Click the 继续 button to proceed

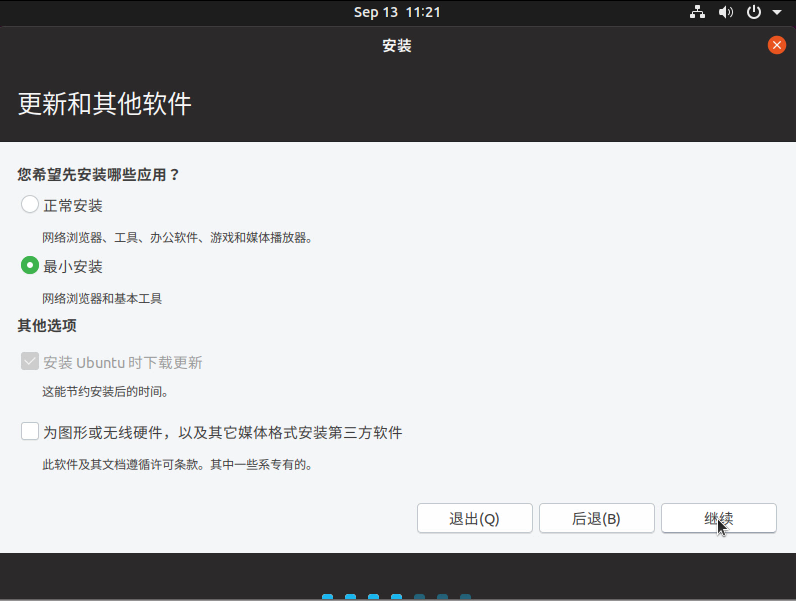pos(719,518)
